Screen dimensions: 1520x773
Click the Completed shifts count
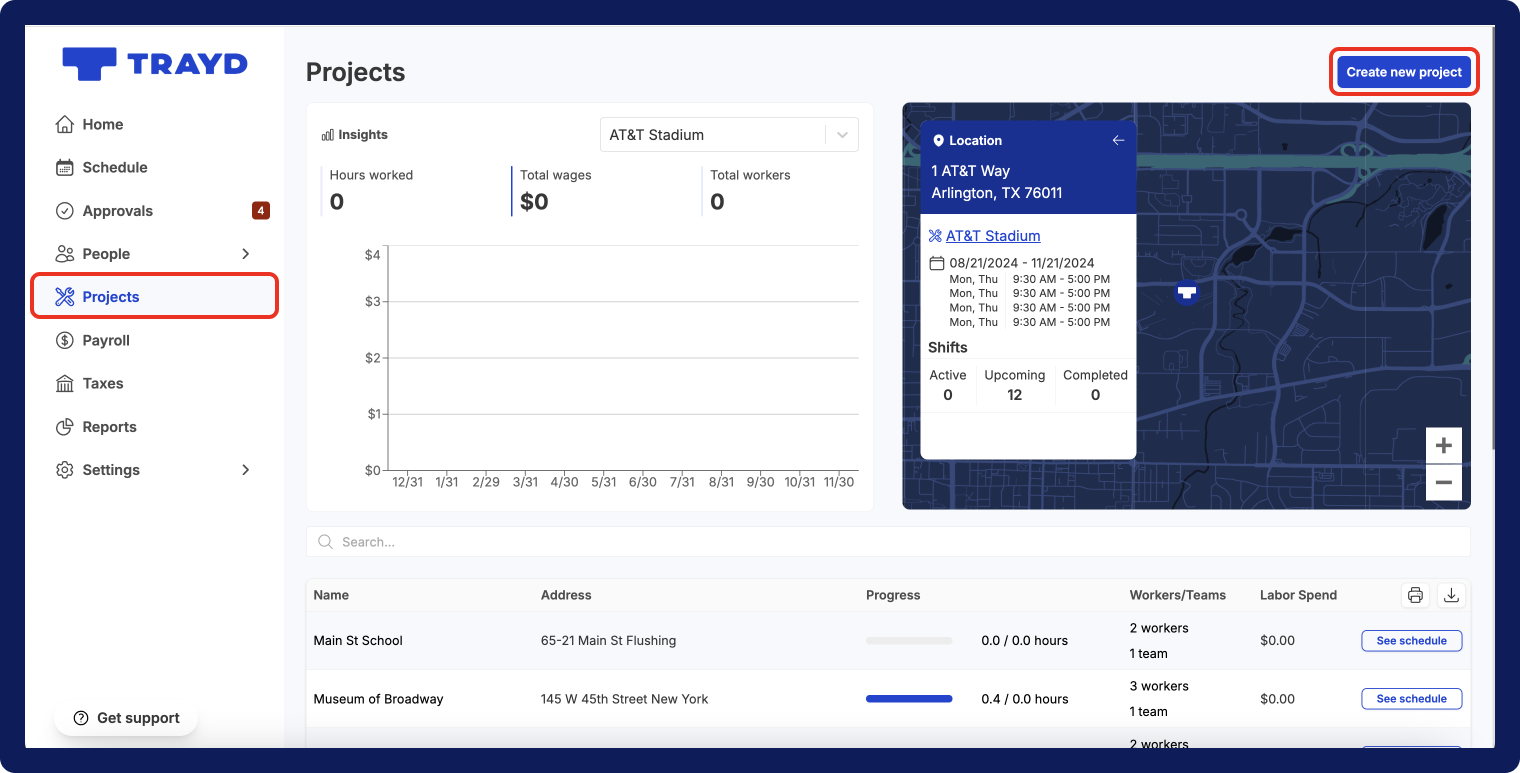click(1095, 395)
